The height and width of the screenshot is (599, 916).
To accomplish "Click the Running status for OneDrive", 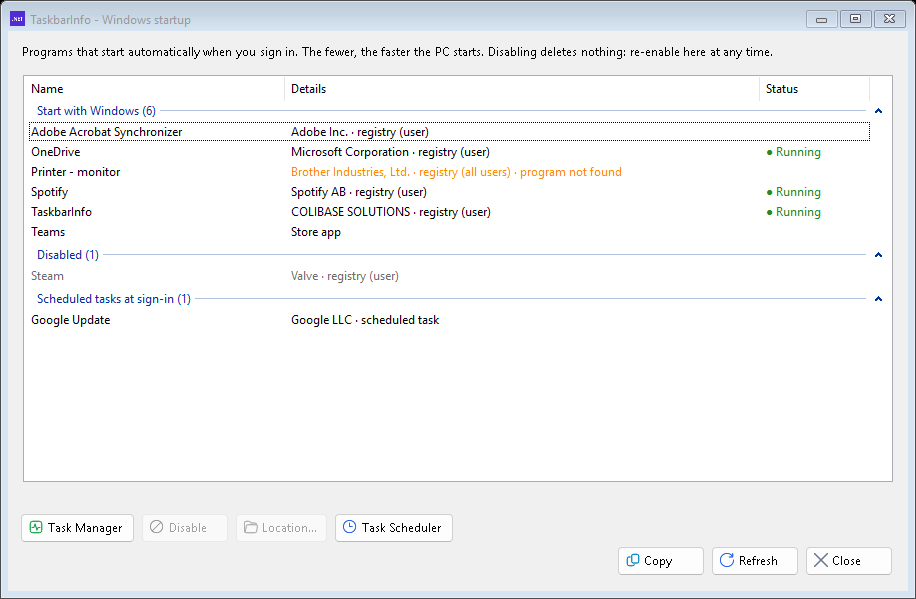I will pos(793,152).
